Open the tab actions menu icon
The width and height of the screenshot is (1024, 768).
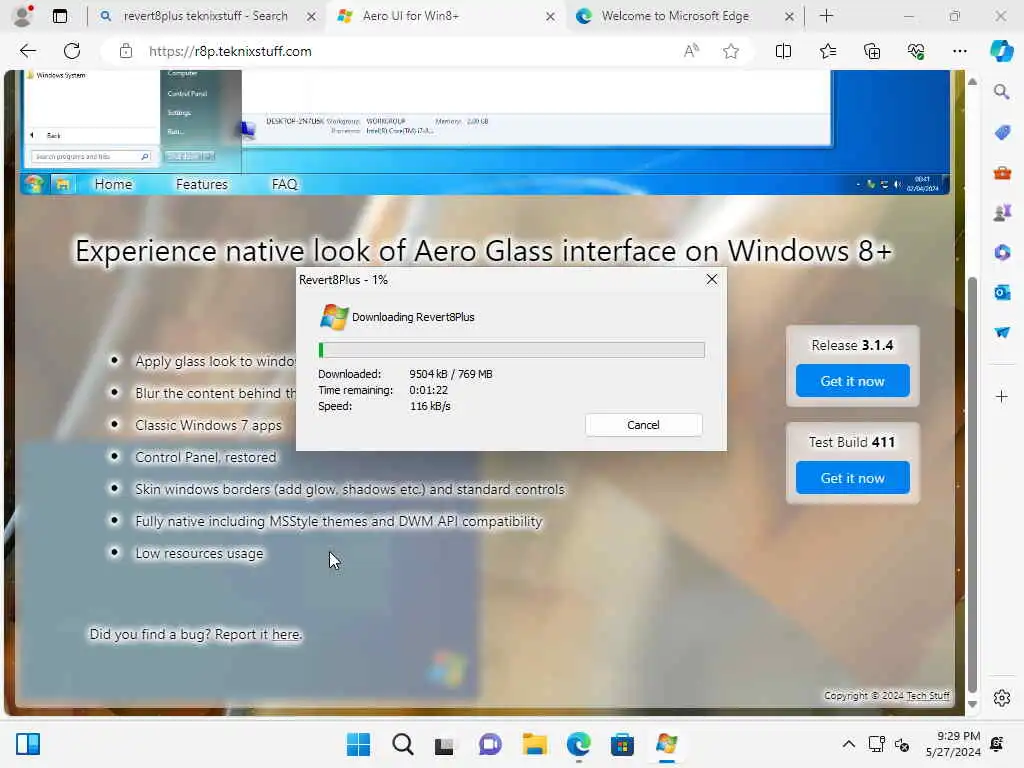coord(60,16)
